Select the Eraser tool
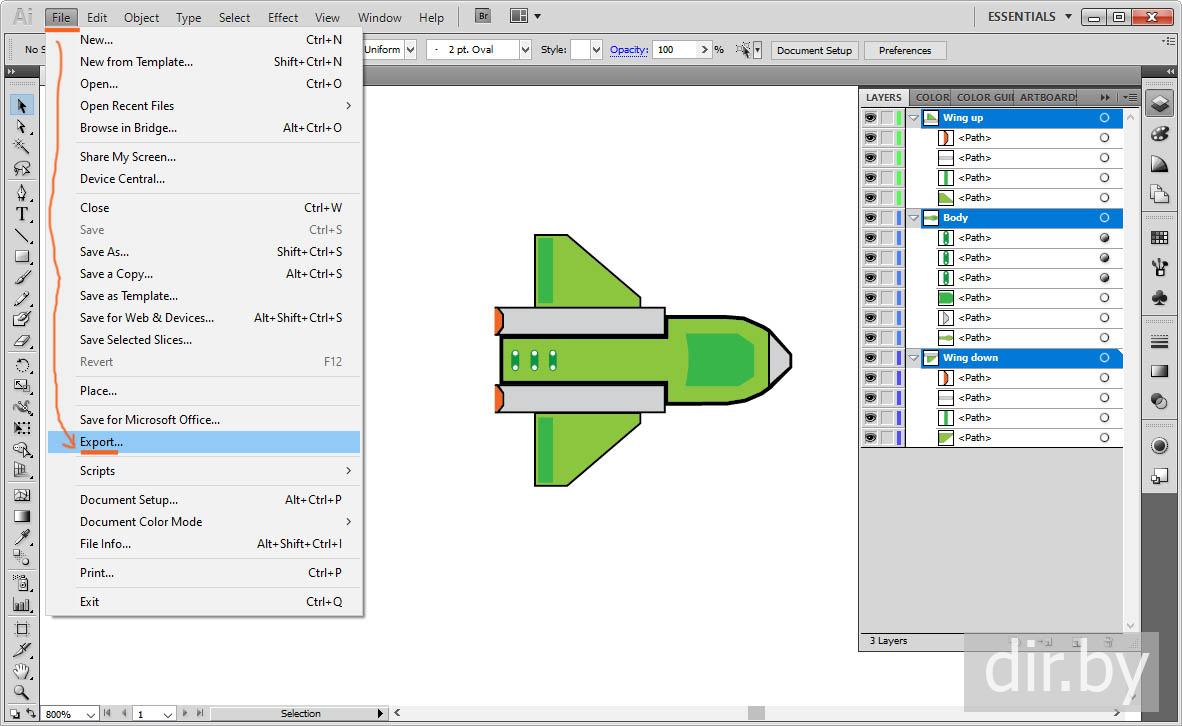The image size is (1182, 726). (21, 341)
